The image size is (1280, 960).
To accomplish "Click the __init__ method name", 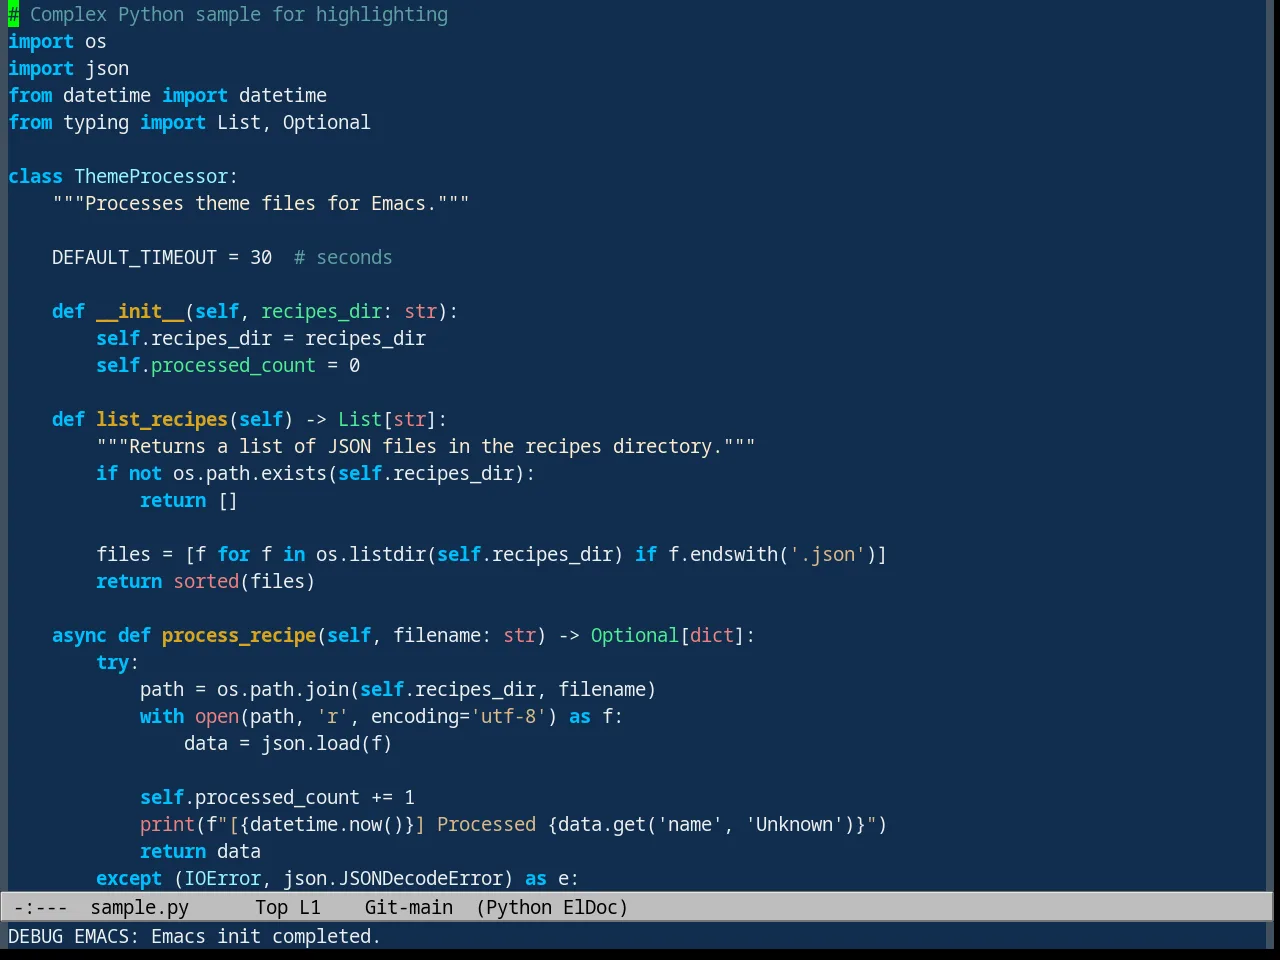I will [140, 311].
